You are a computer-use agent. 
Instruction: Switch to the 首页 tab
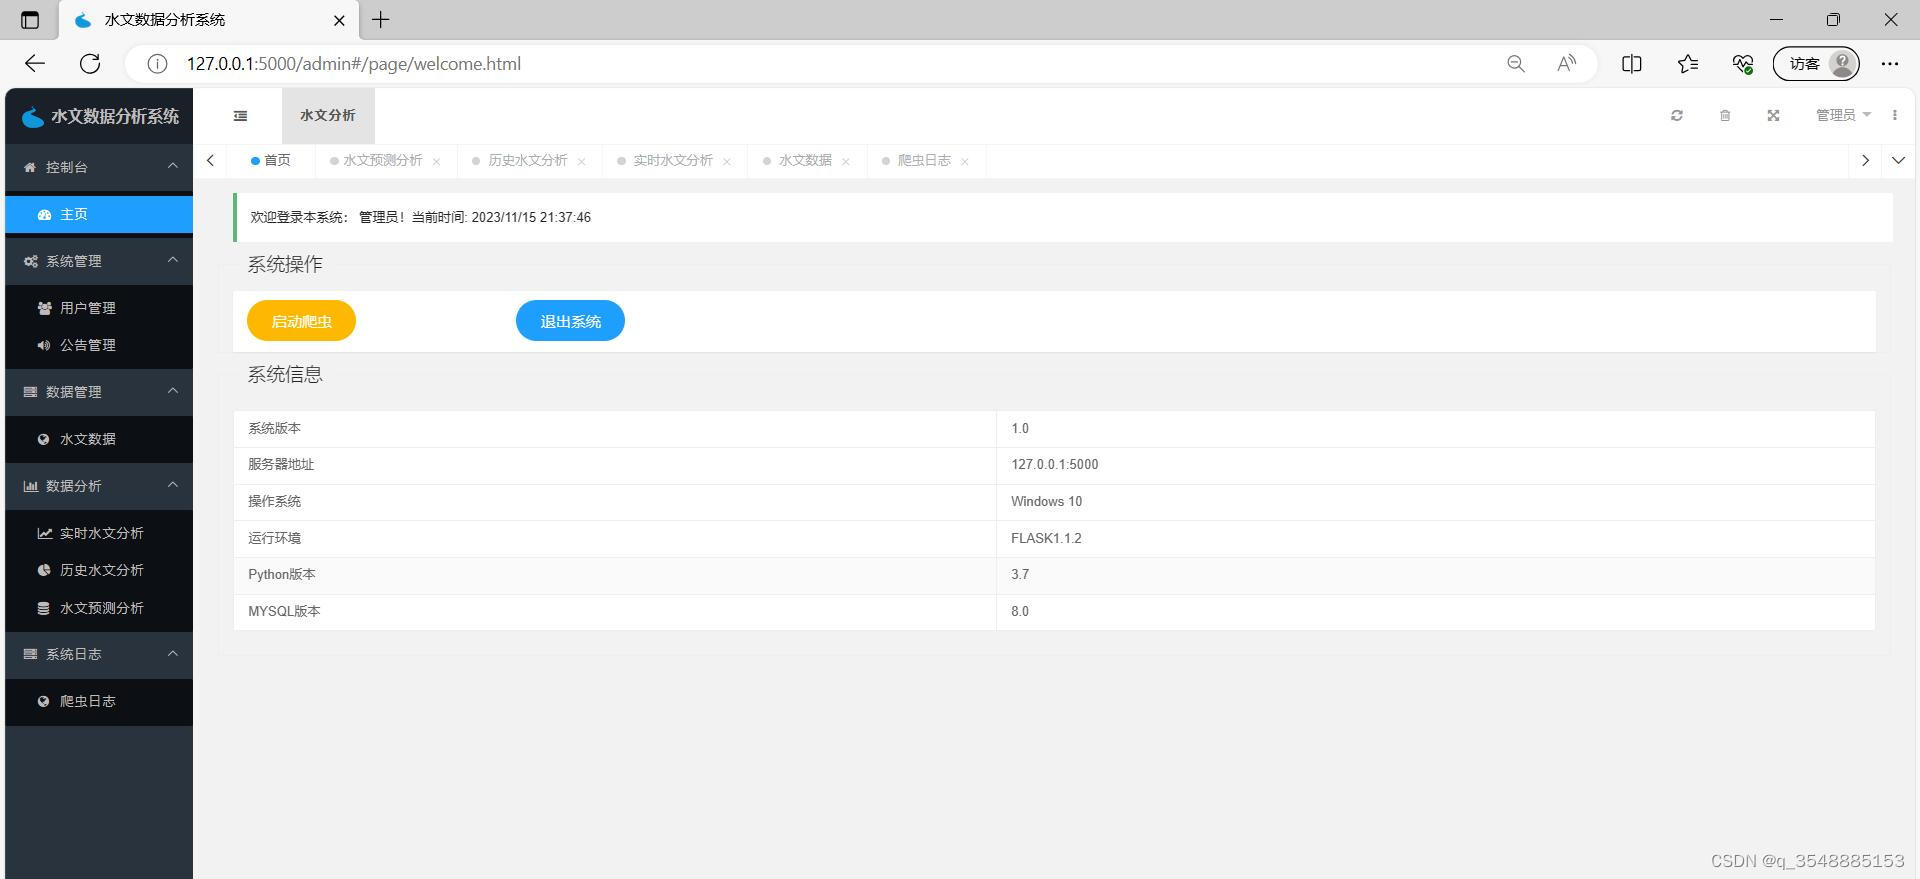pos(271,161)
